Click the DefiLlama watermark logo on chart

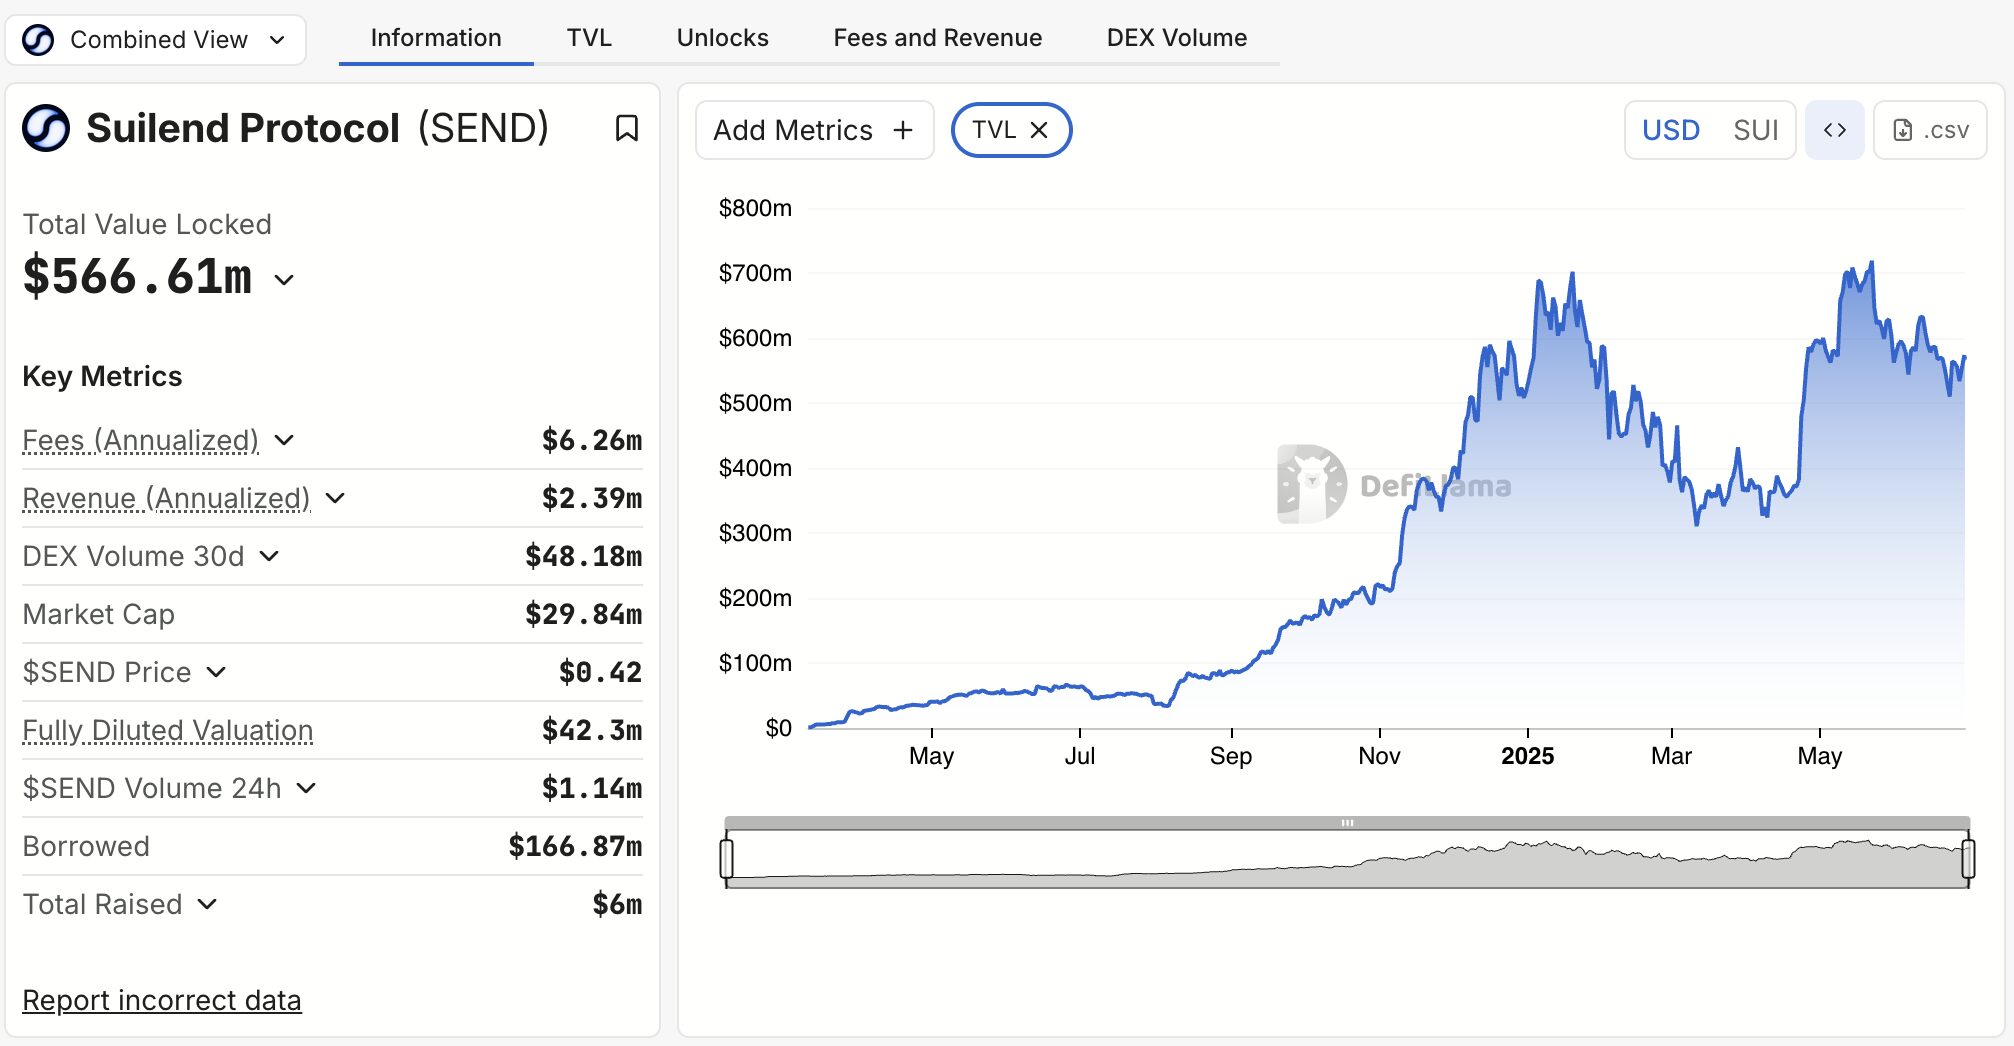coord(1311,484)
